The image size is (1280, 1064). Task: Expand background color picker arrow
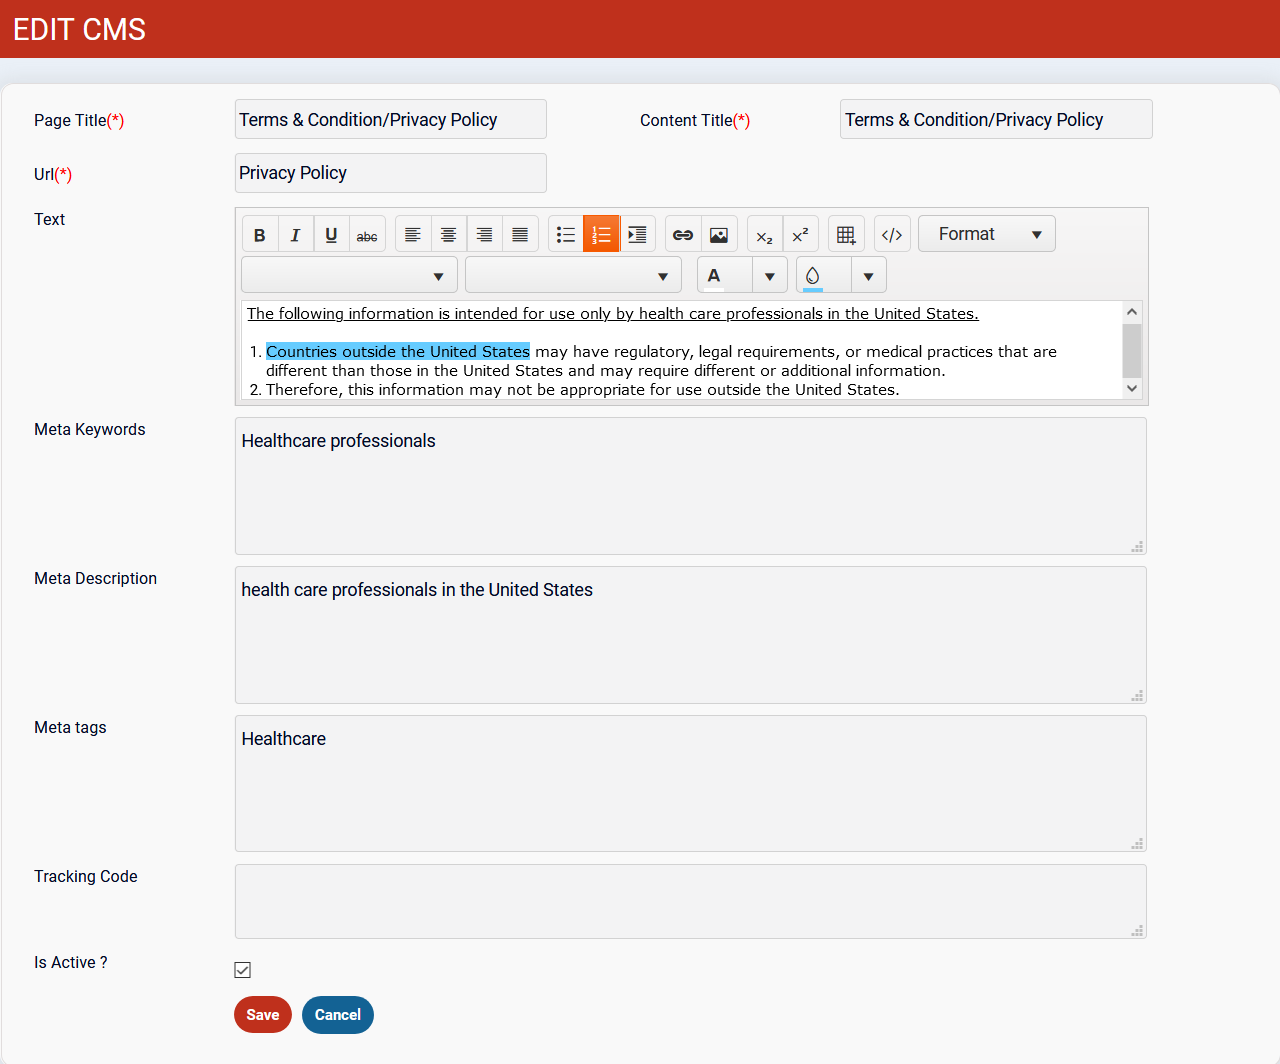pyautogui.click(x=869, y=275)
